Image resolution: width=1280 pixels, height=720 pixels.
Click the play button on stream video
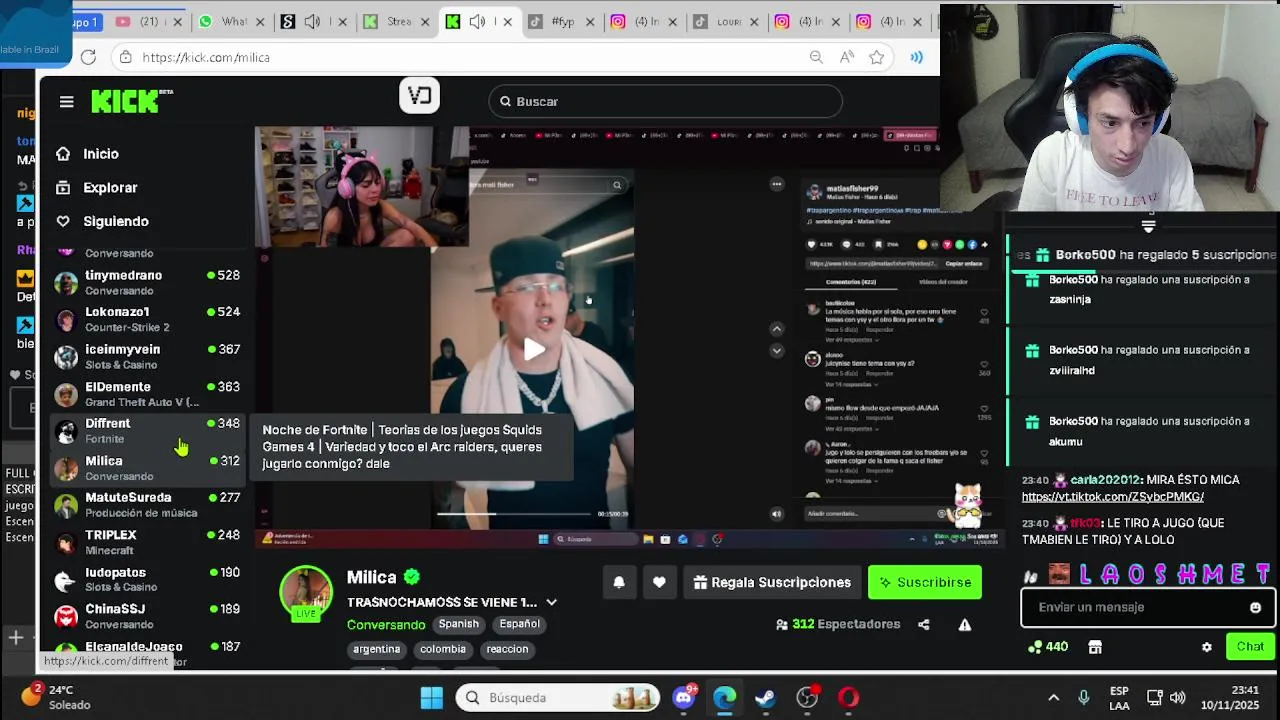(533, 349)
